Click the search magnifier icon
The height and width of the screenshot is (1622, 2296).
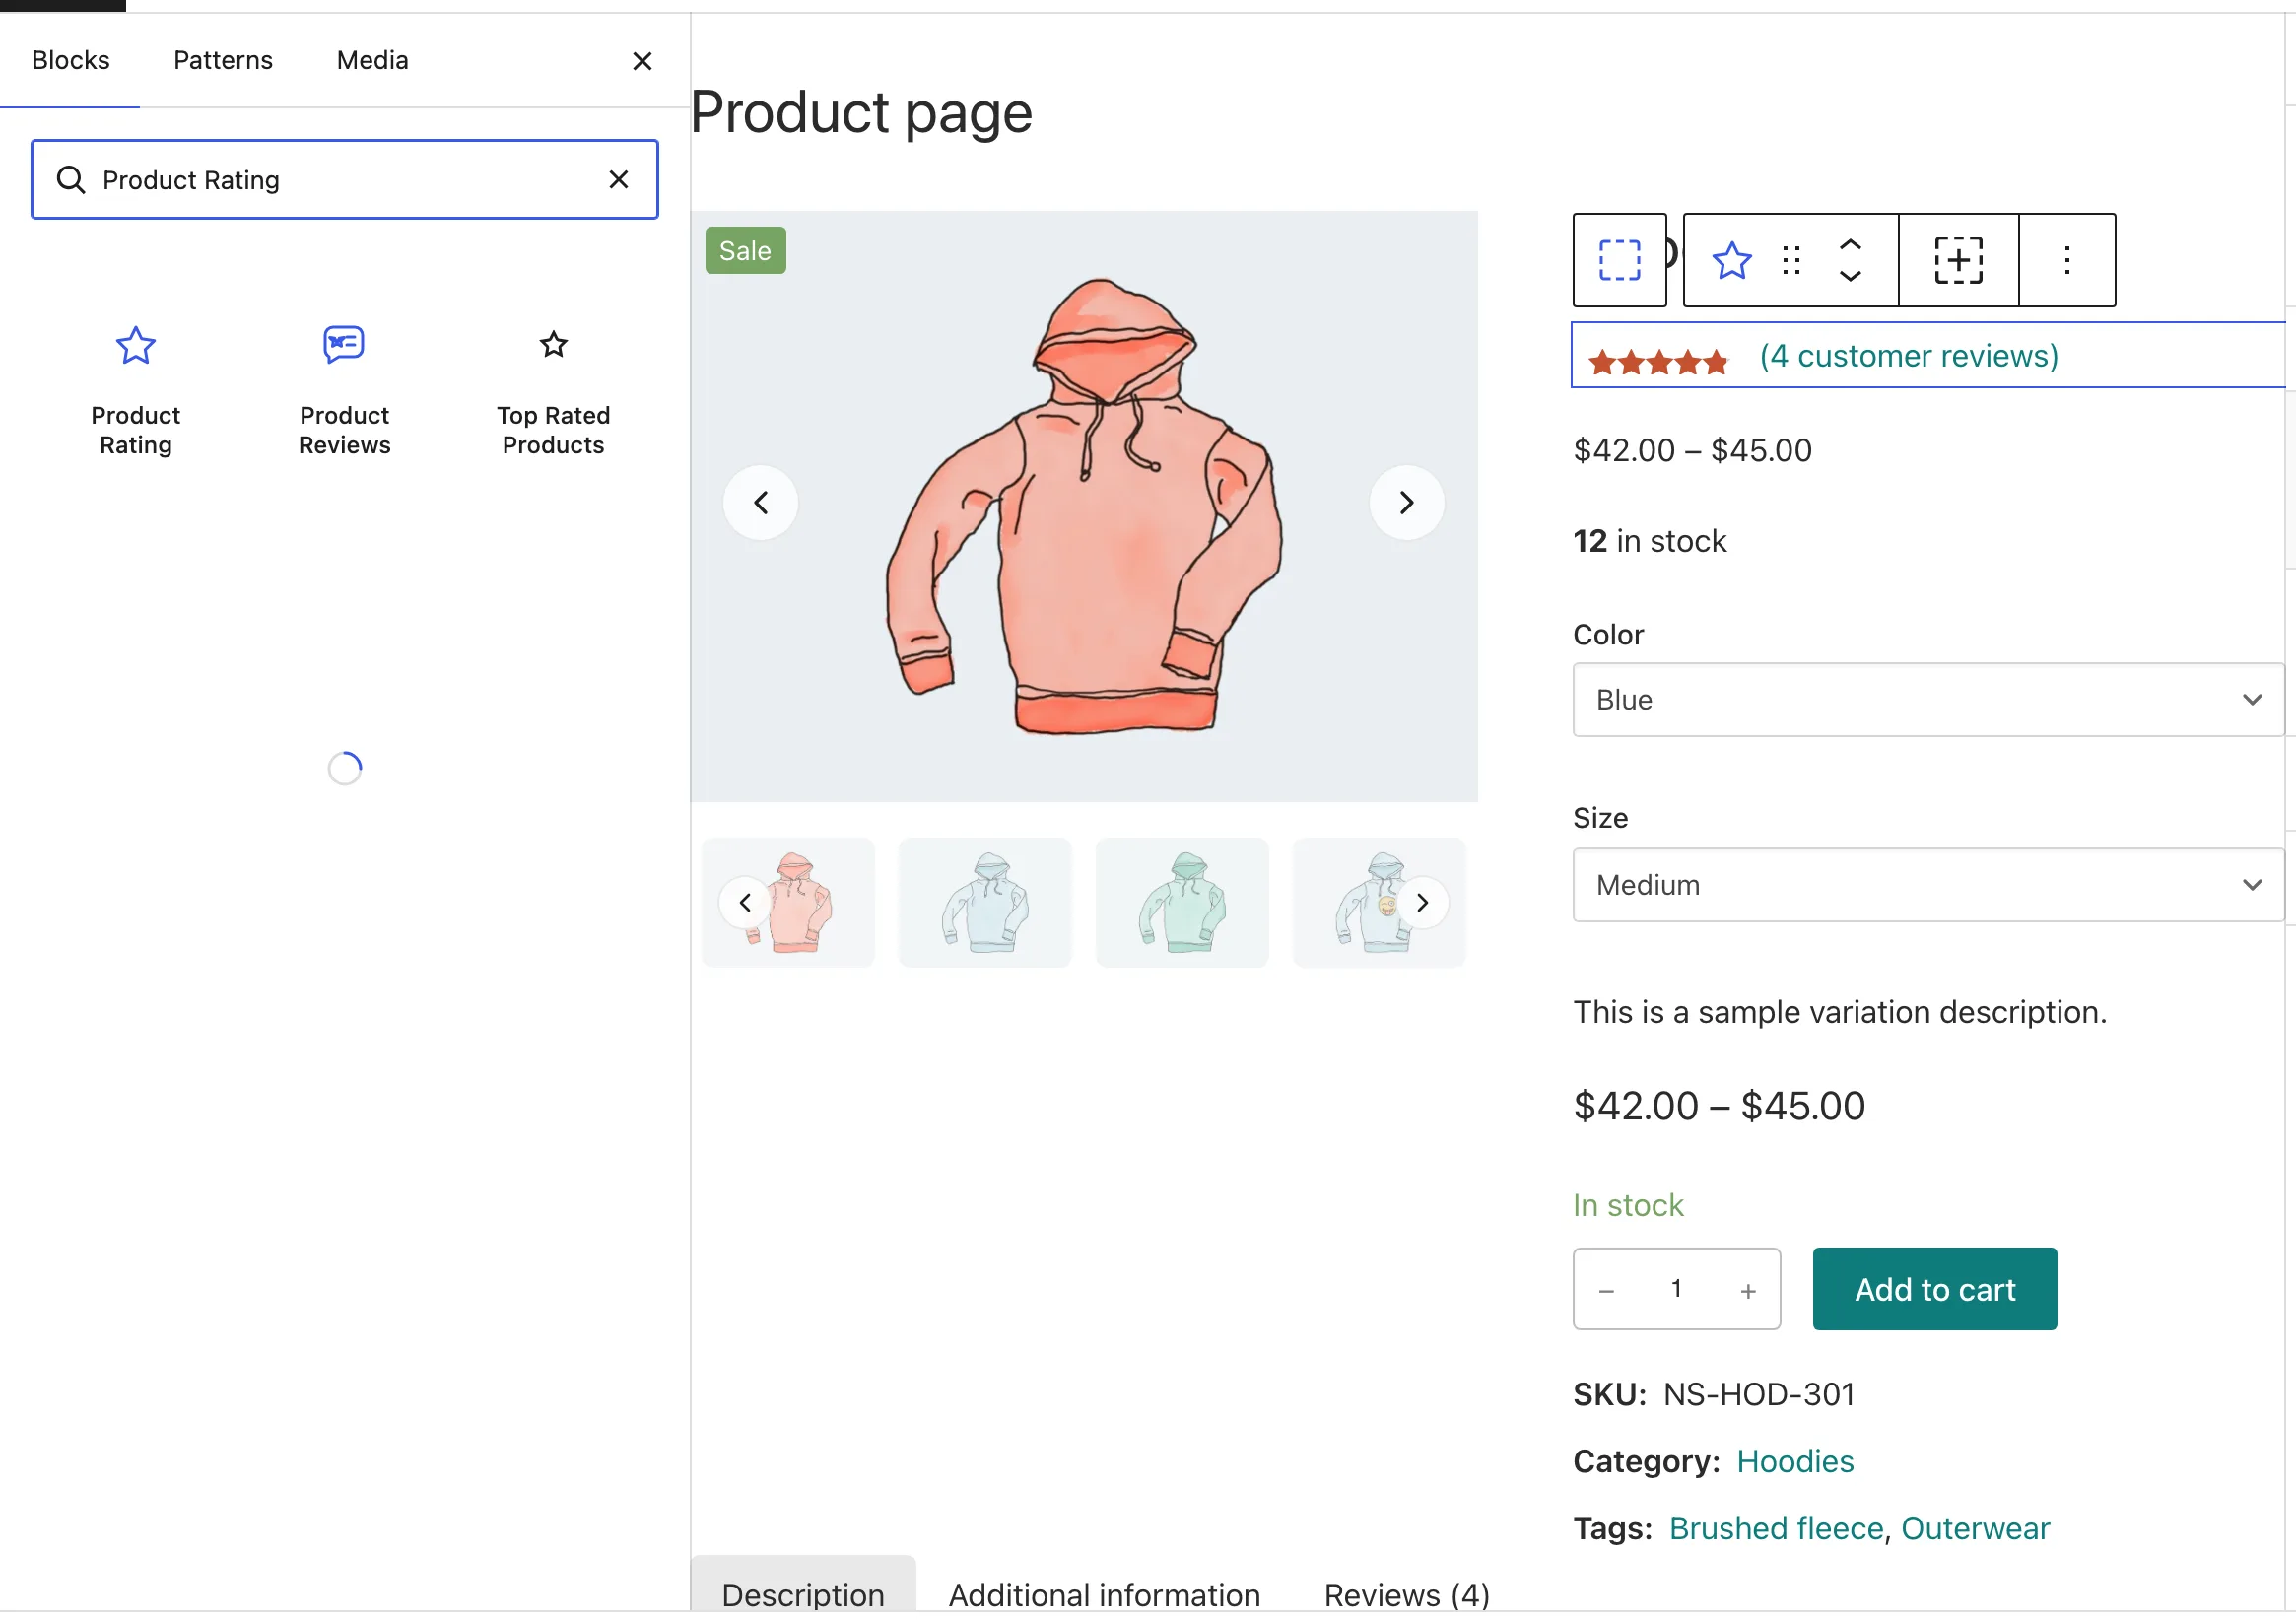(70, 179)
